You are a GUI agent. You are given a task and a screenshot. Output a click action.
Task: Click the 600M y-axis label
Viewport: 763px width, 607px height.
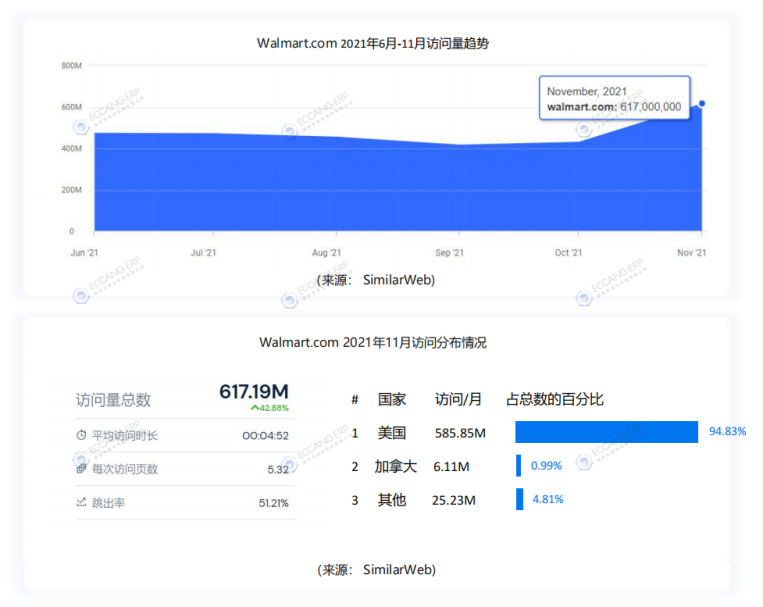[72, 107]
